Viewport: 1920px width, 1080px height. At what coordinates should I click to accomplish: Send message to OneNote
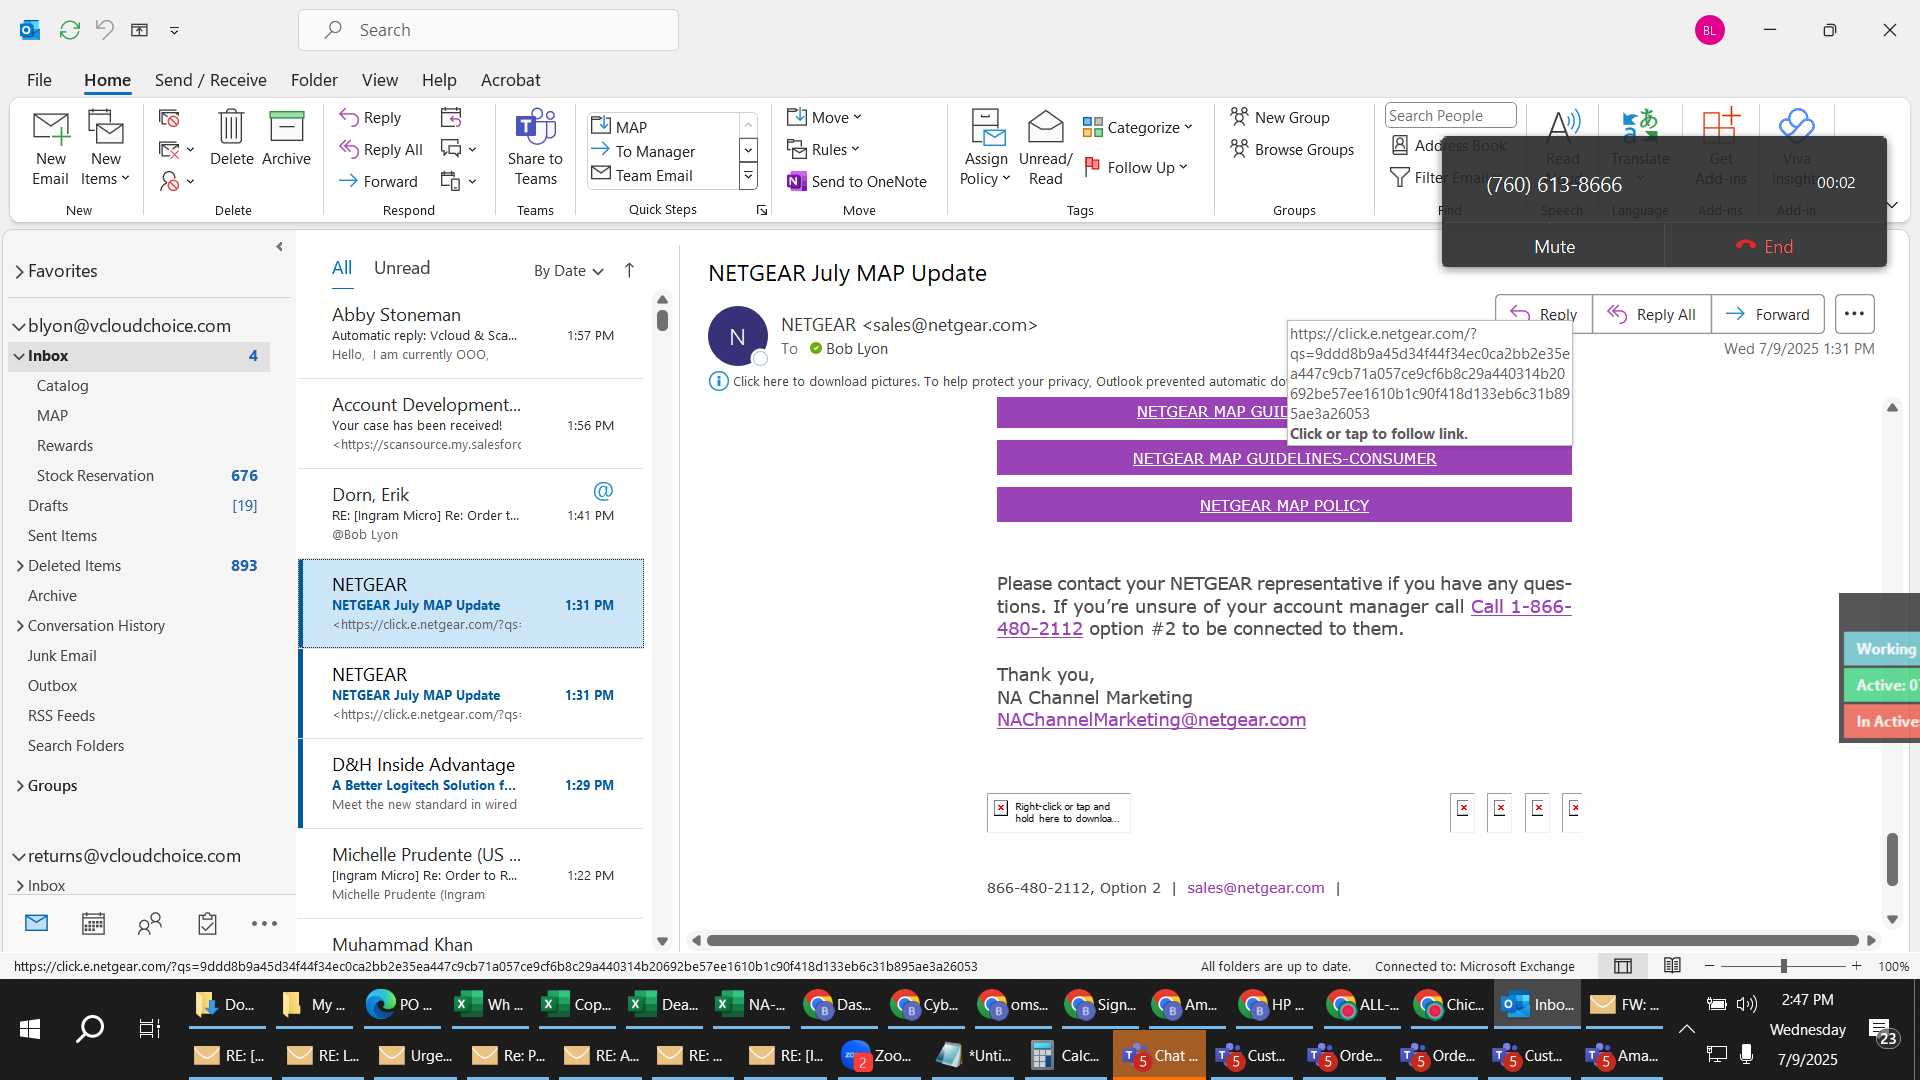pyautogui.click(x=857, y=181)
